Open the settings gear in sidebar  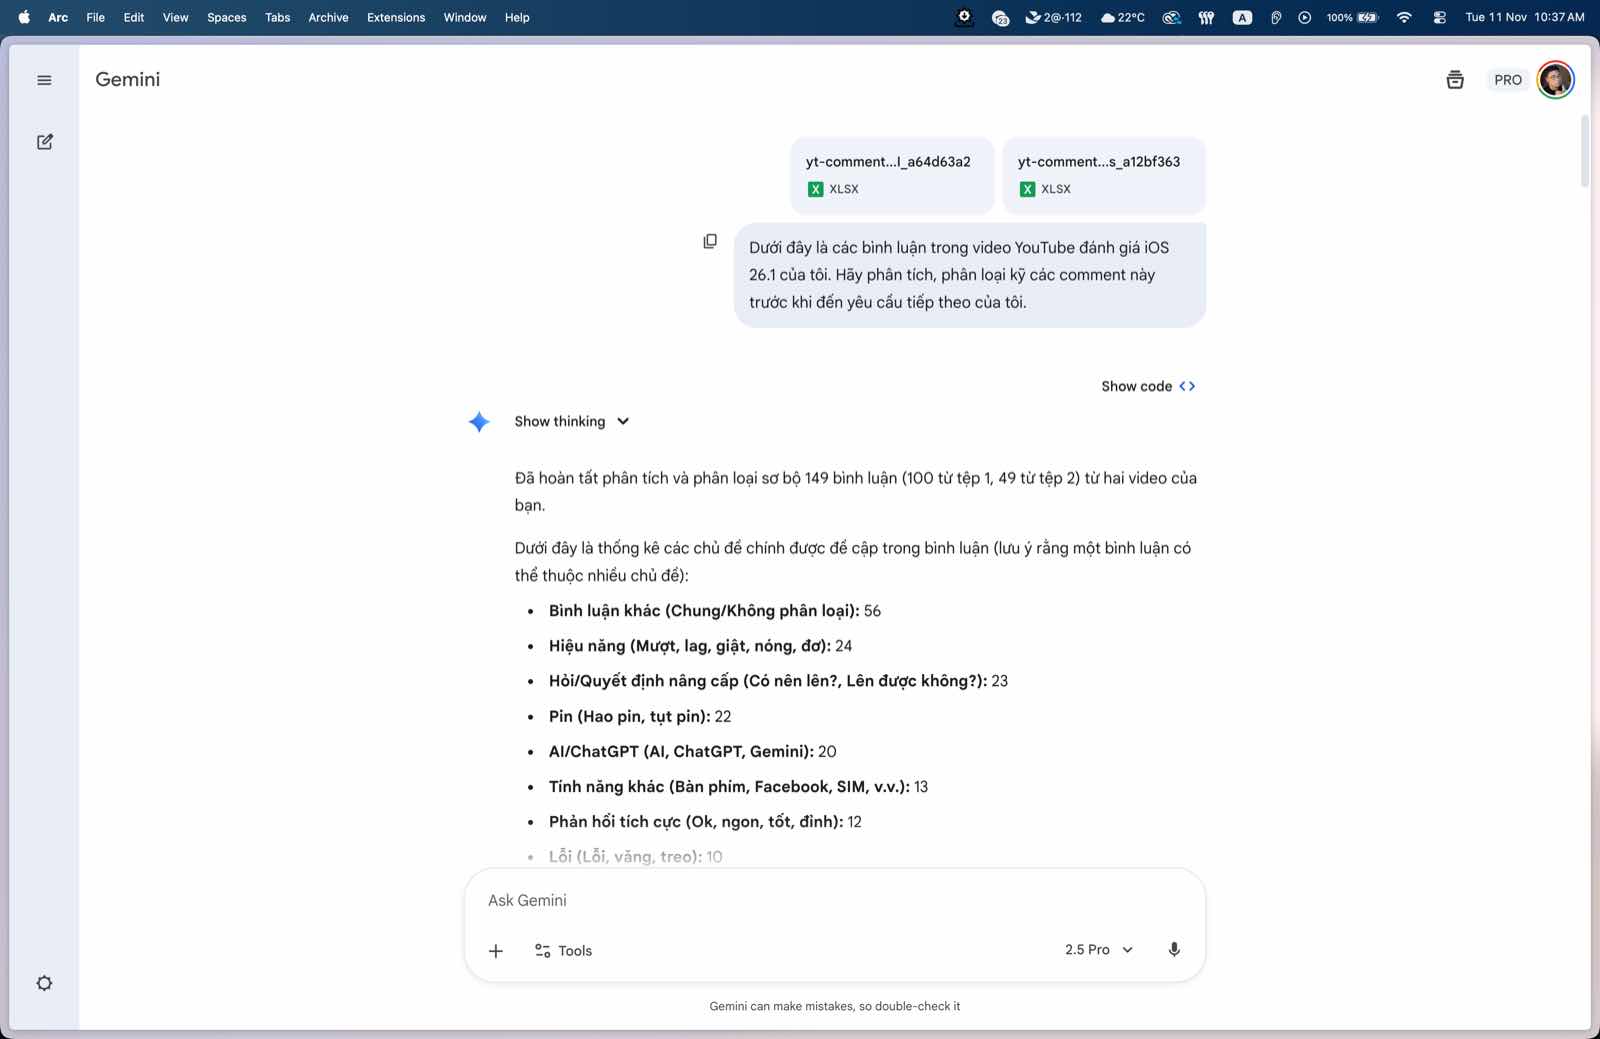[44, 983]
